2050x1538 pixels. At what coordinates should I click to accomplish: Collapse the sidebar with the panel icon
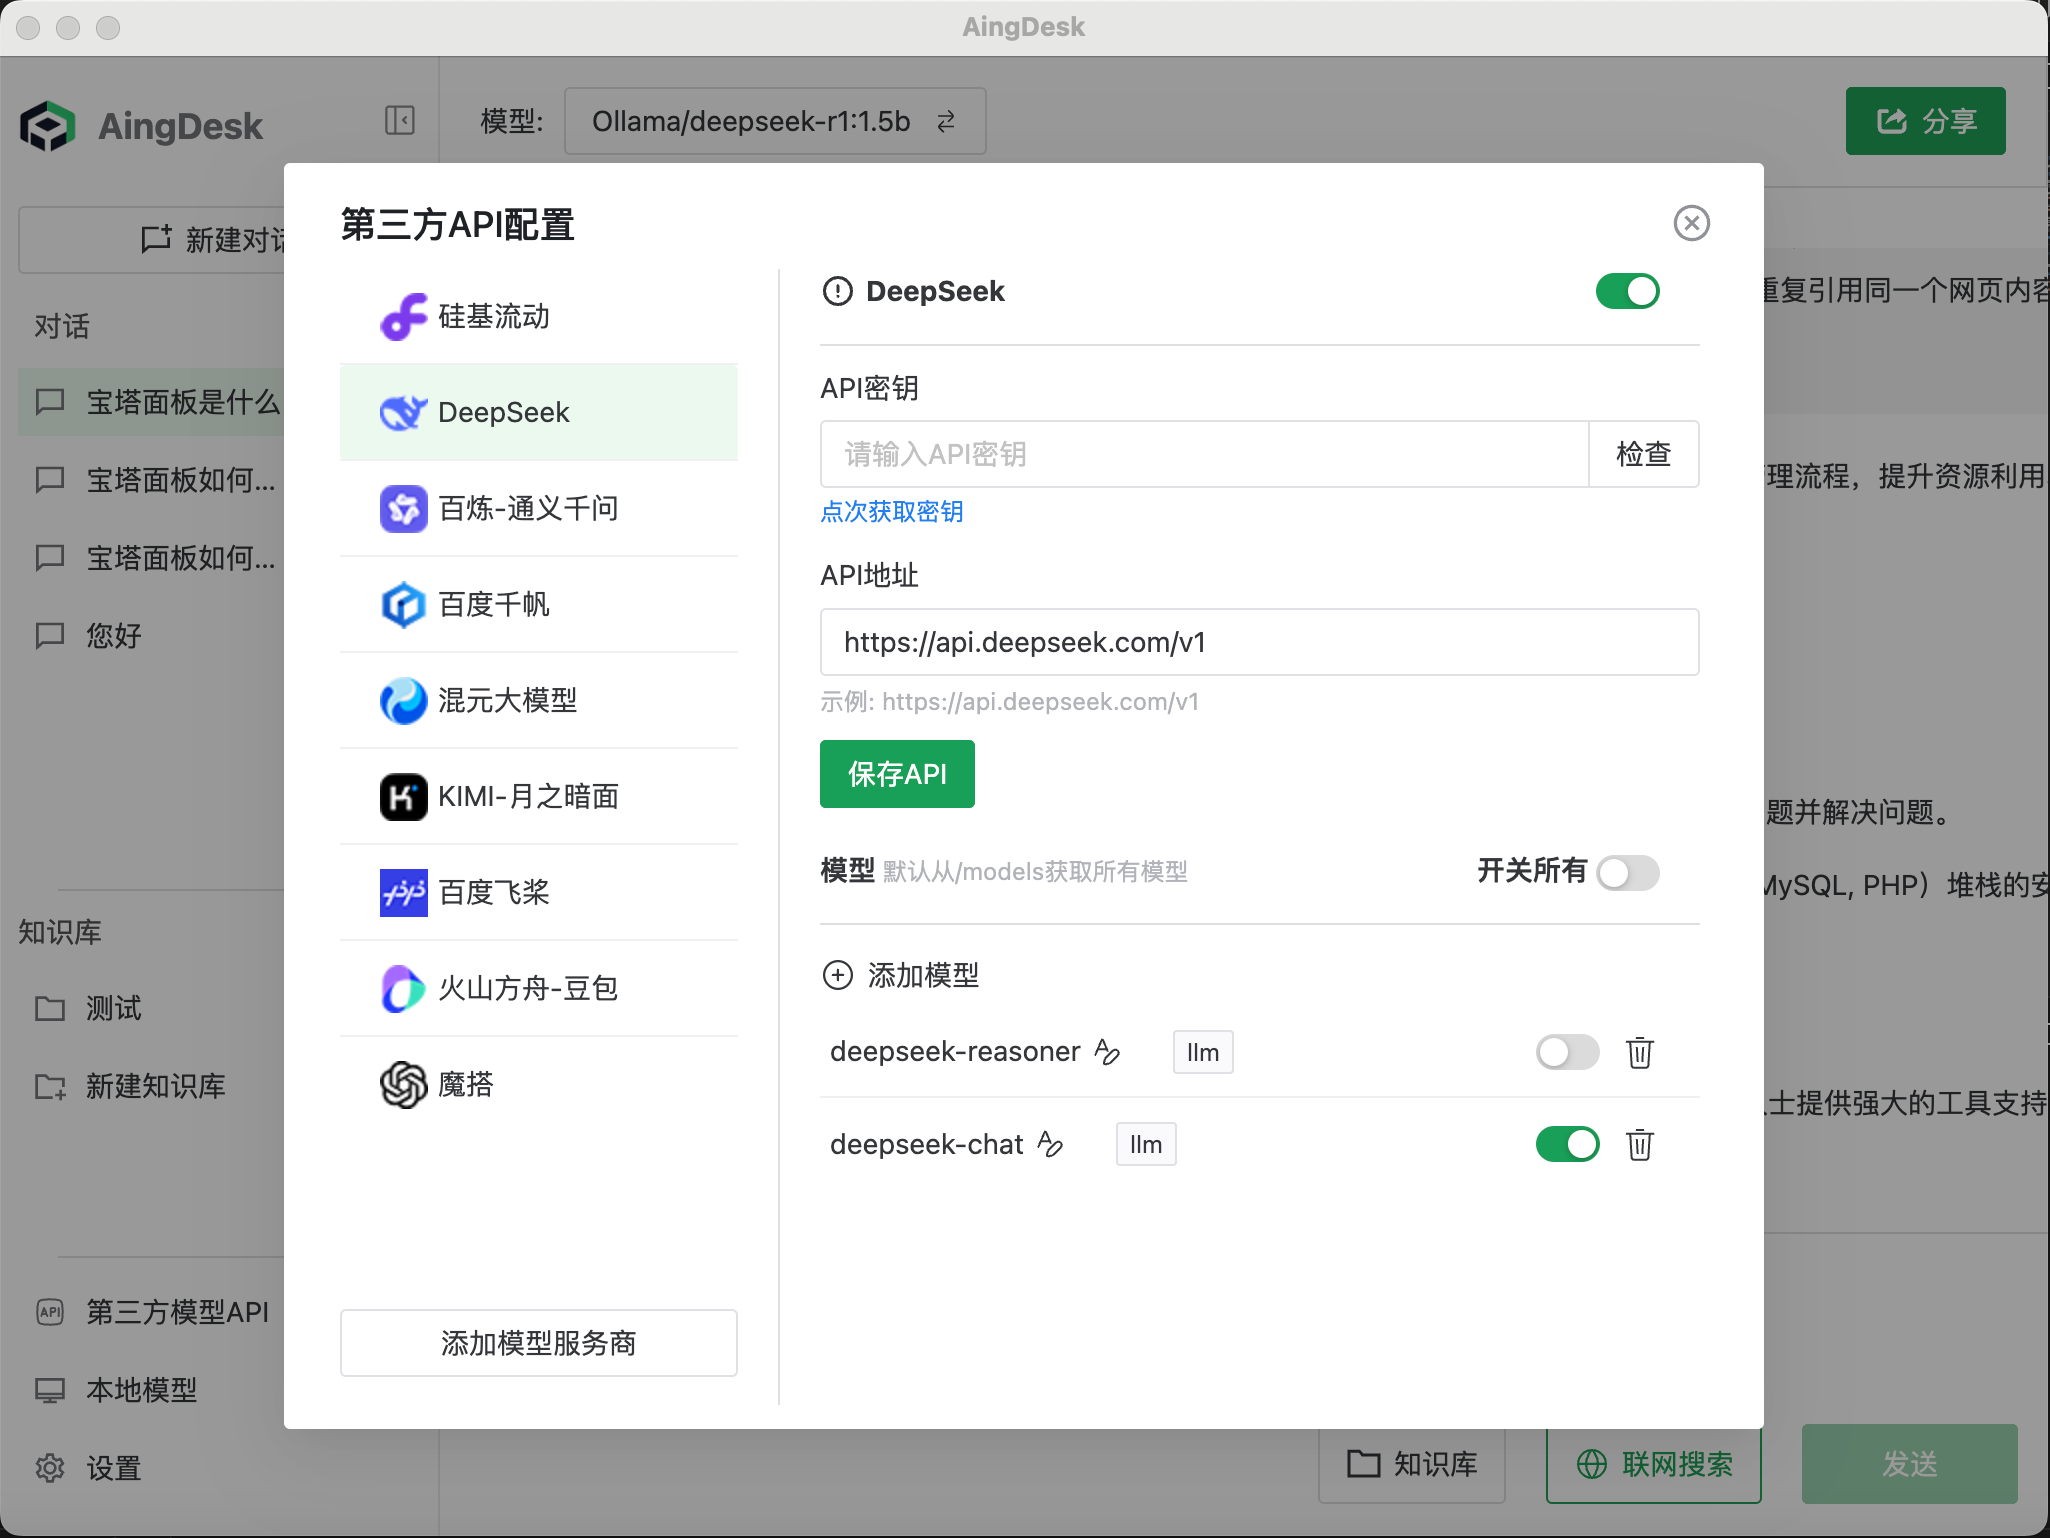click(x=399, y=121)
